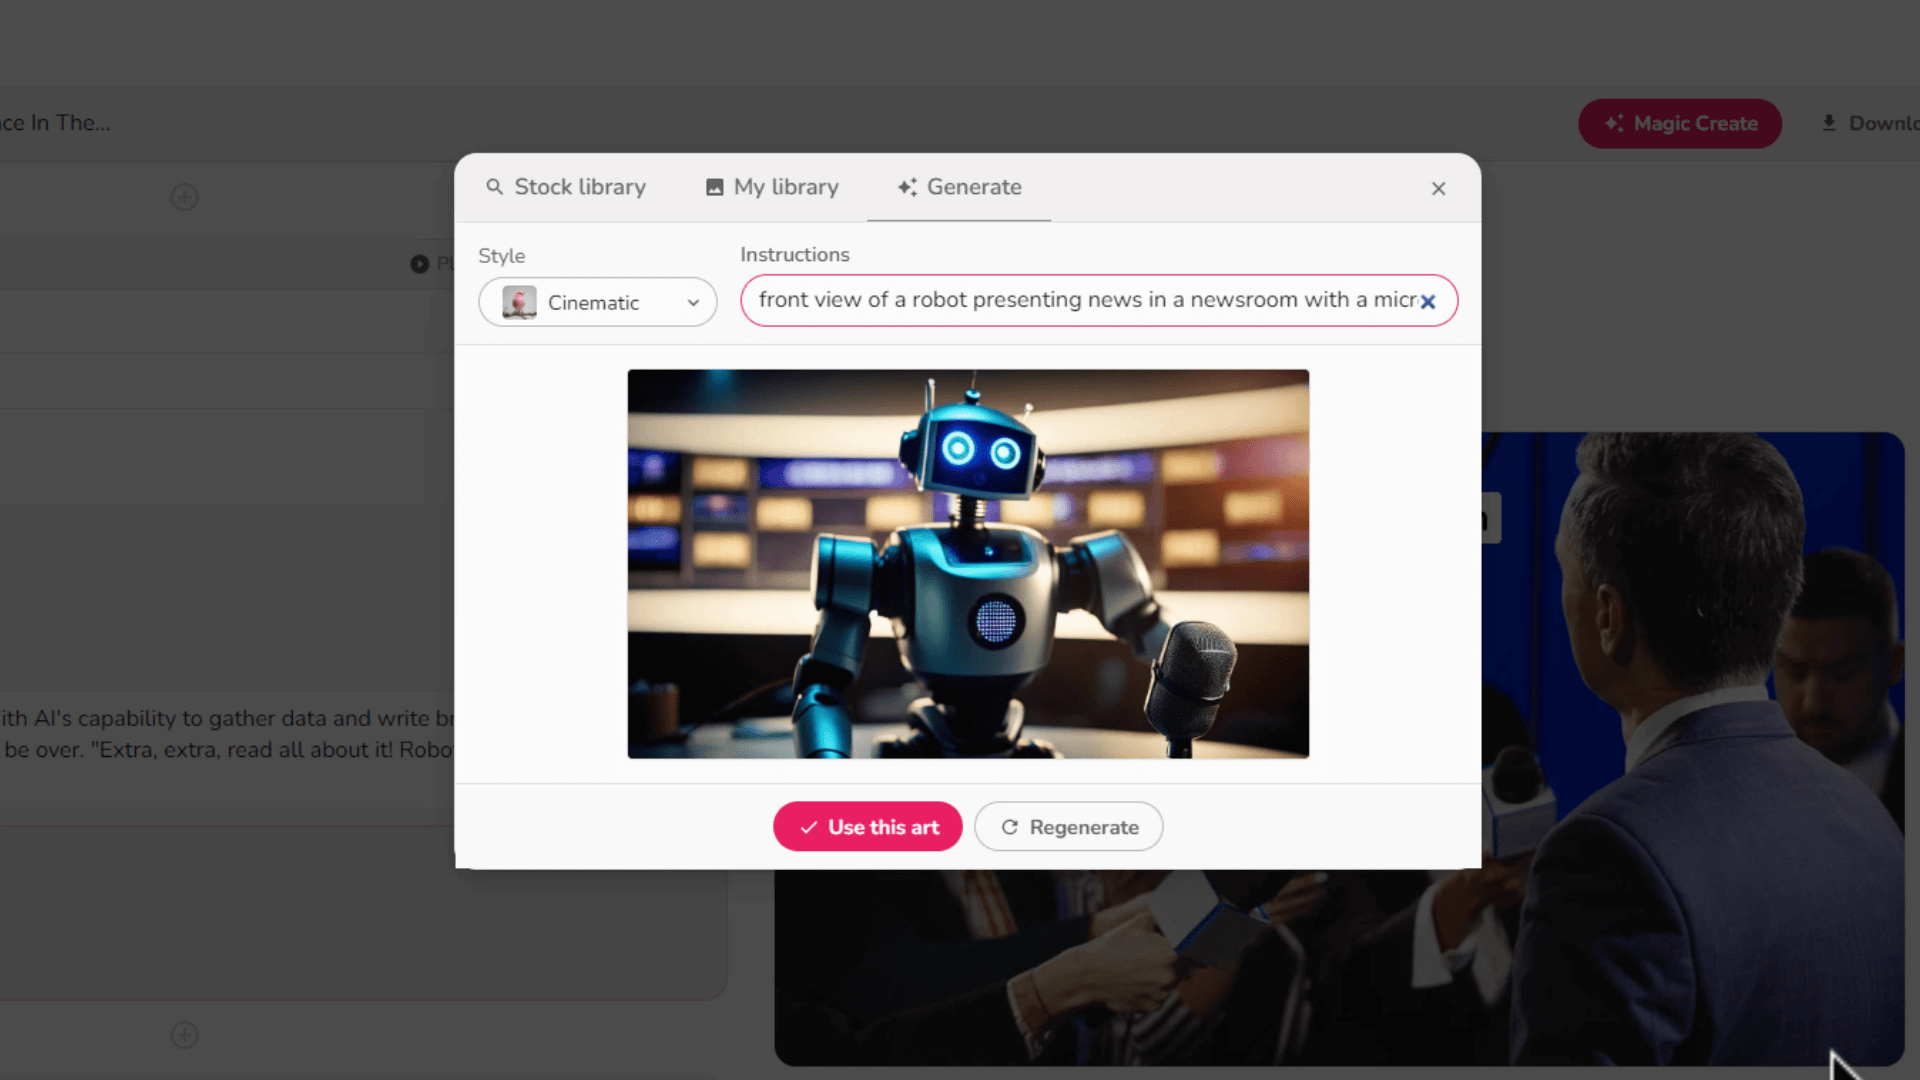Open the Cinematic style dropdown
This screenshot has width=1920, height=1080.
click(x=693, y=302)
